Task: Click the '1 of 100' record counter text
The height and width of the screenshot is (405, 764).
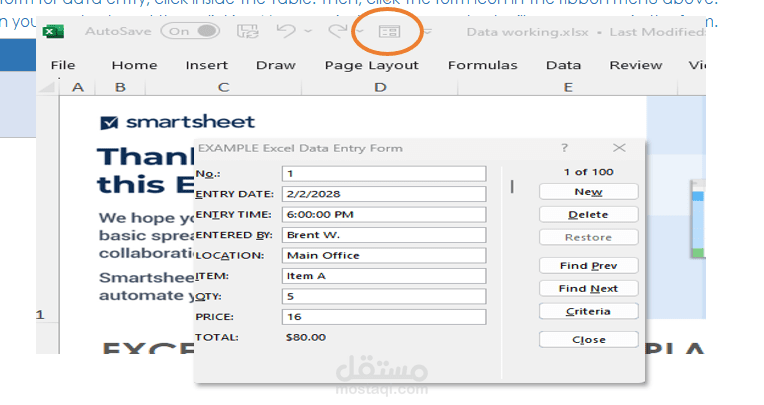Action: pyautogui.click(x=589, y=172)
